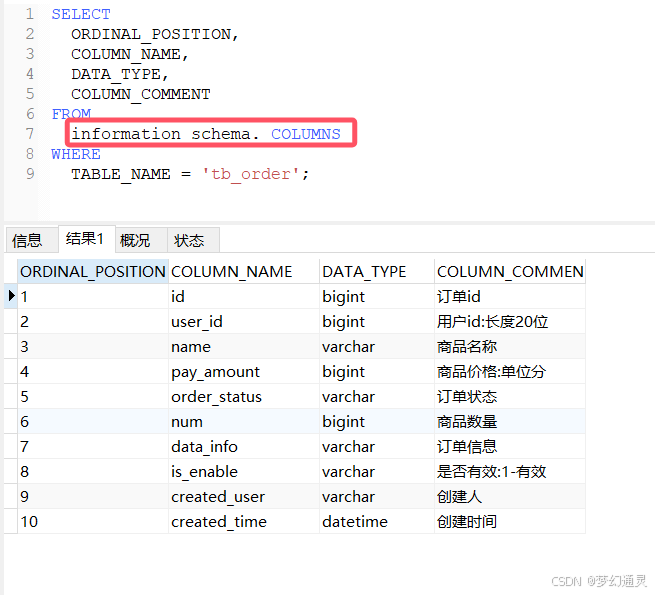Click the ordinal position cell '10'
The height and width of the screenshot is (595, 655).
(93, 521)
